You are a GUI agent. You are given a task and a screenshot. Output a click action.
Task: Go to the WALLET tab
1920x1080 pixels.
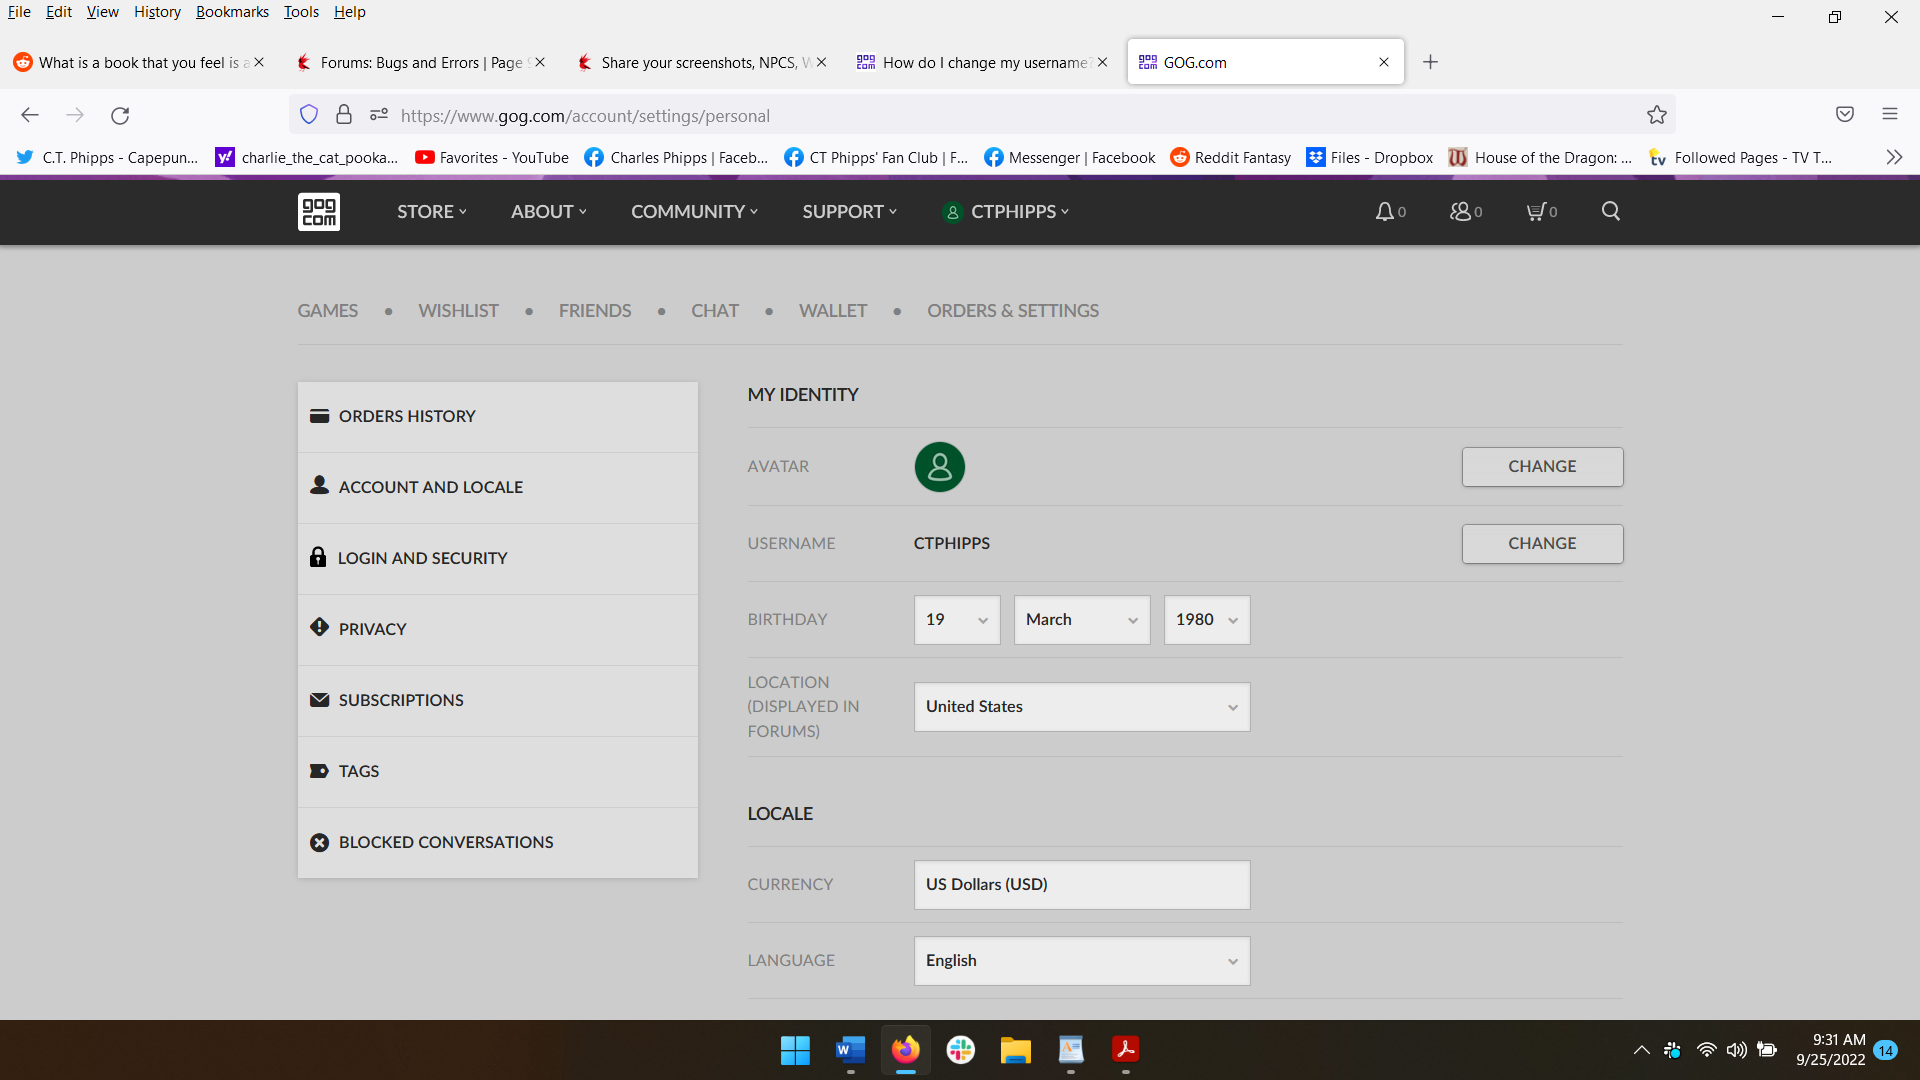point(833,311)
